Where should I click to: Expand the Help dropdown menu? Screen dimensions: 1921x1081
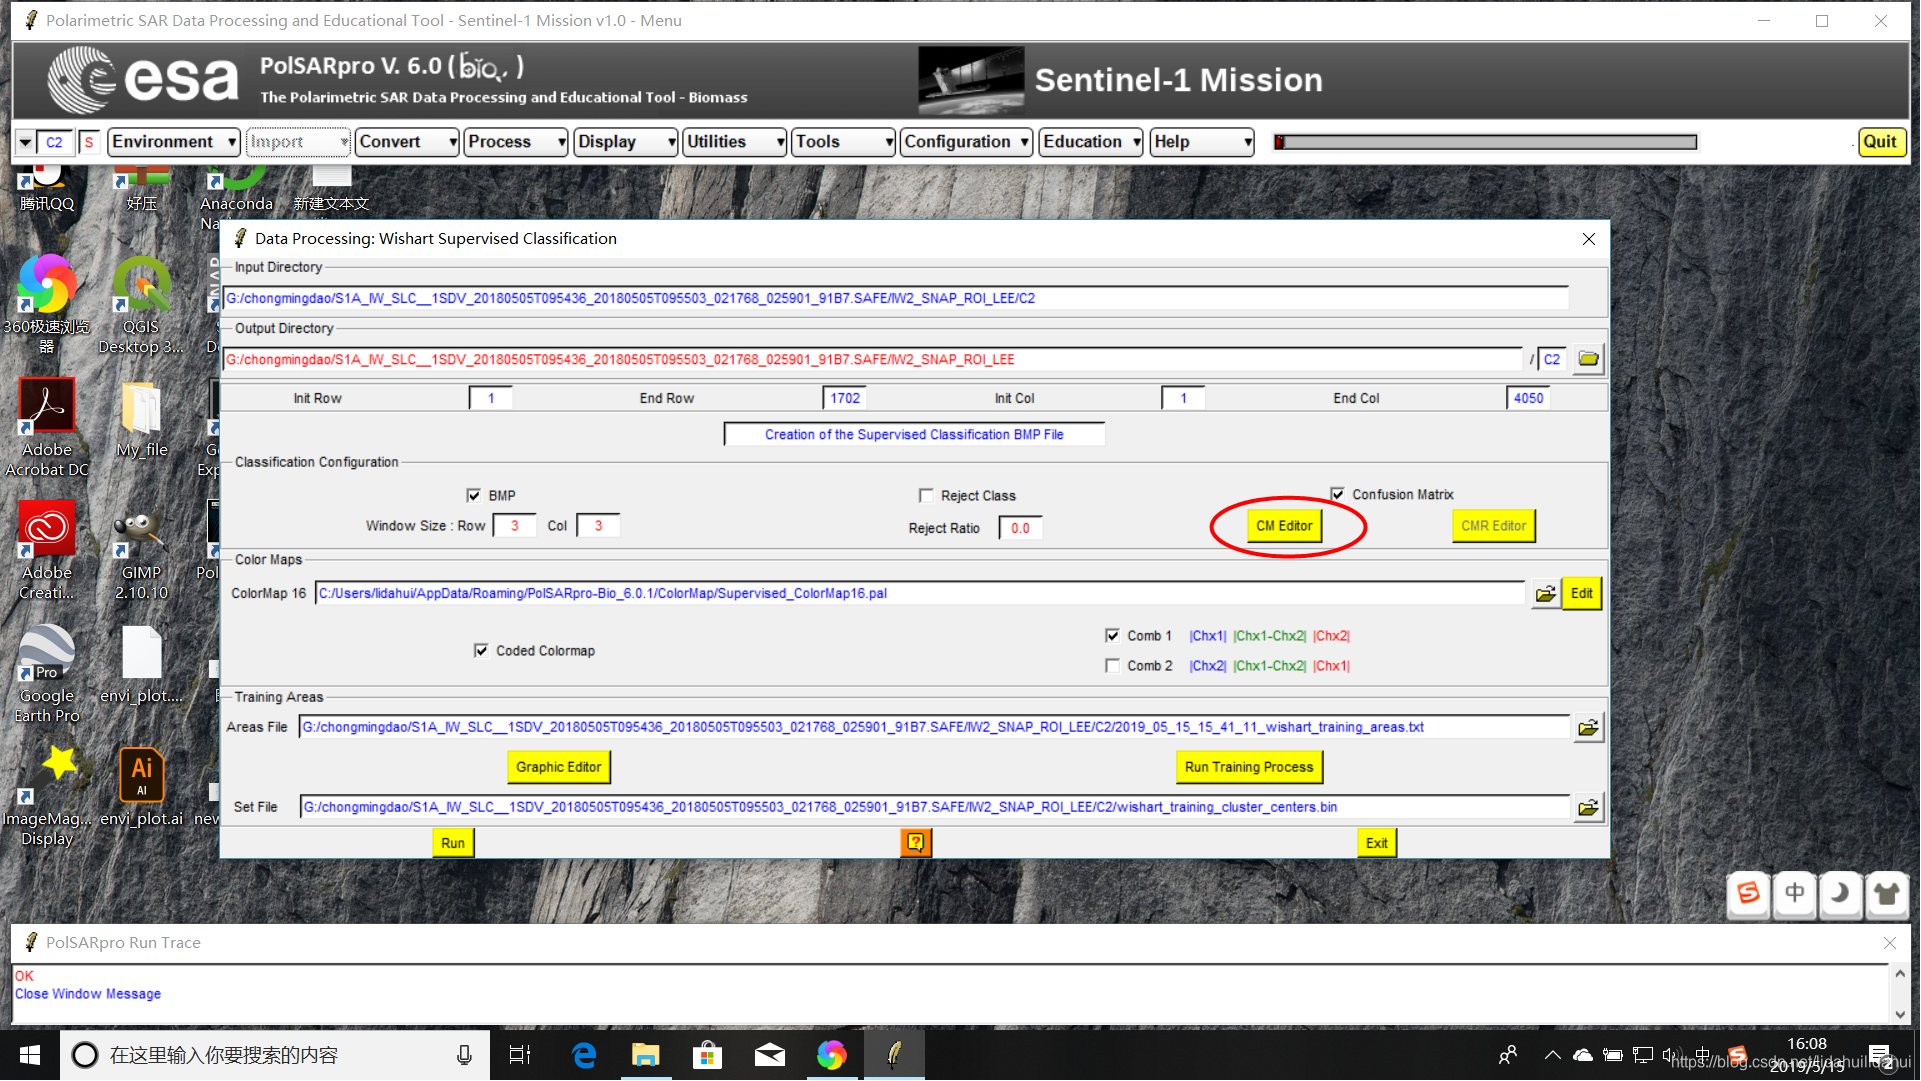1202,142
